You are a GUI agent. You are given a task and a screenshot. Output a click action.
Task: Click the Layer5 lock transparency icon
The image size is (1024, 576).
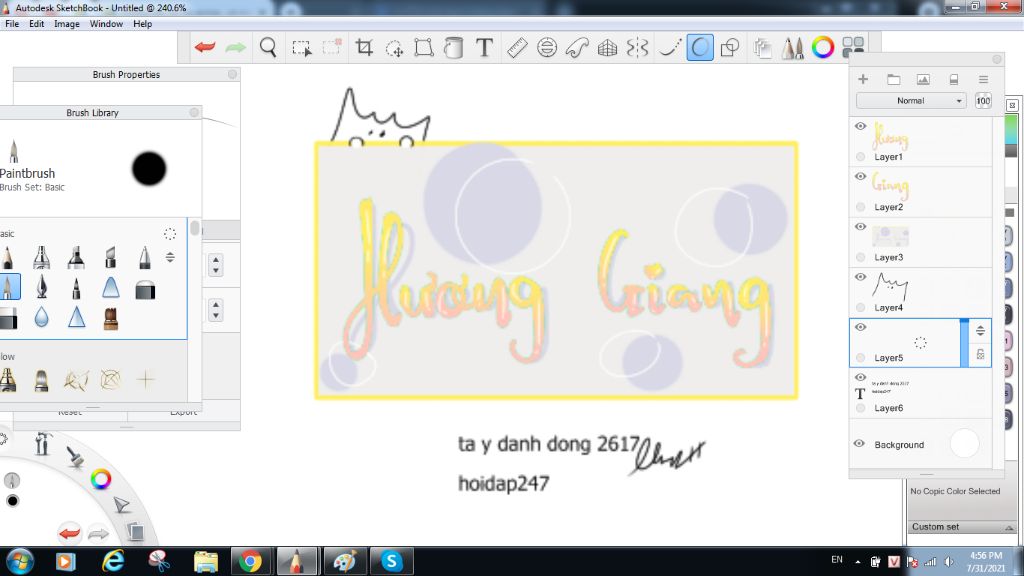tap(980, 354)
